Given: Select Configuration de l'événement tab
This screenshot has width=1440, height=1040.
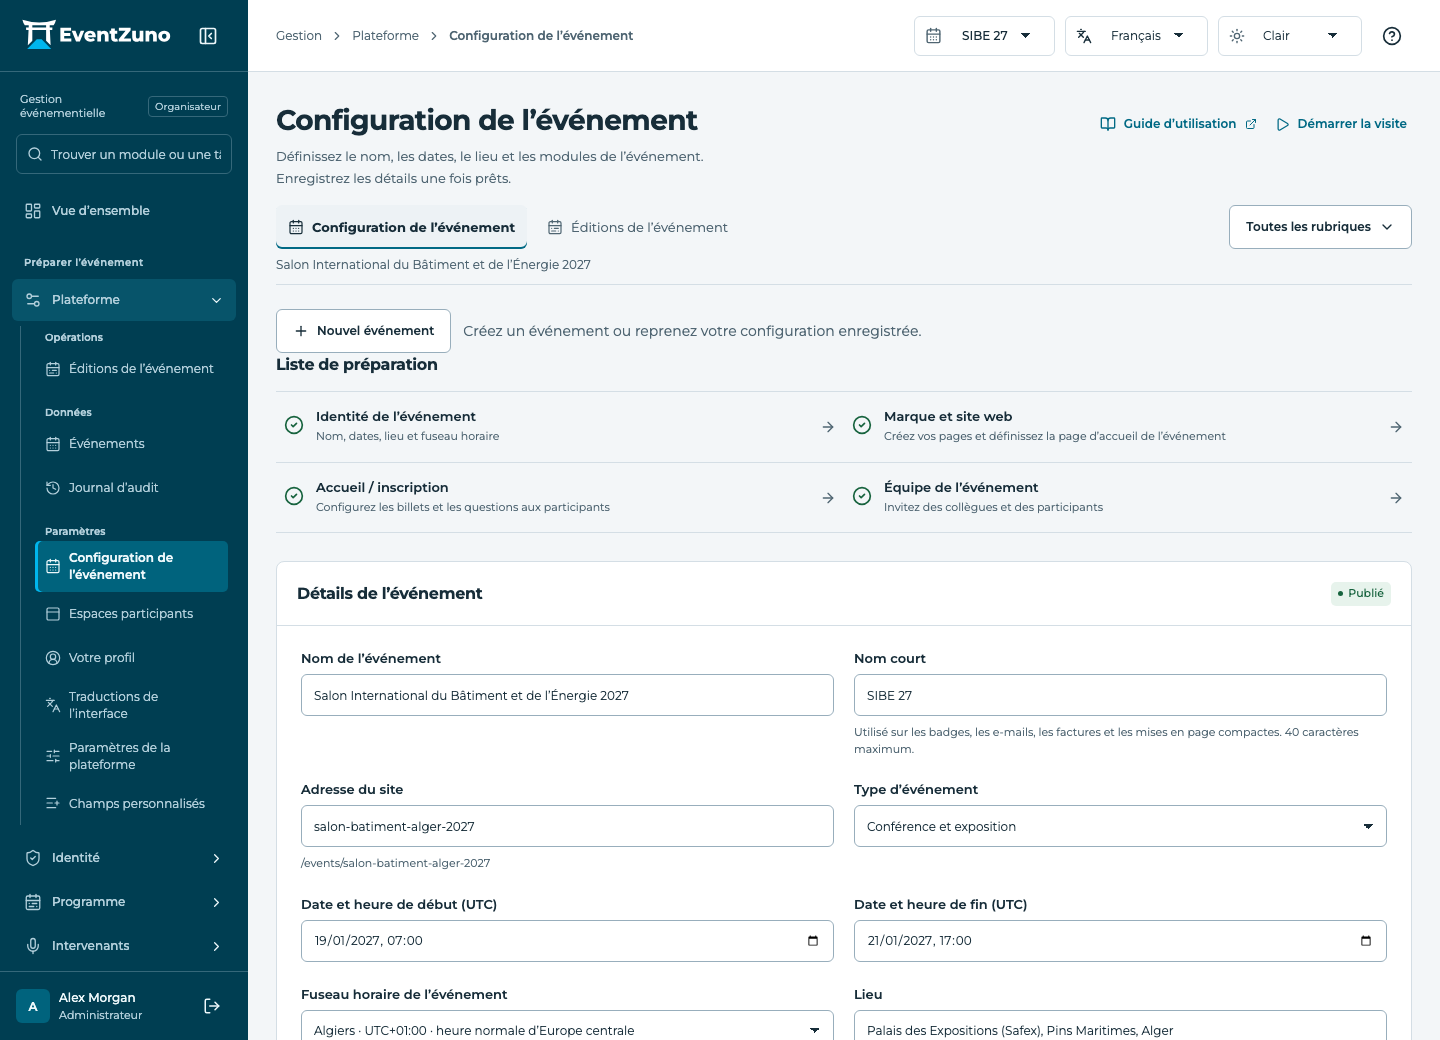Looking at the screenshot, I should click(x=401, y=227).
